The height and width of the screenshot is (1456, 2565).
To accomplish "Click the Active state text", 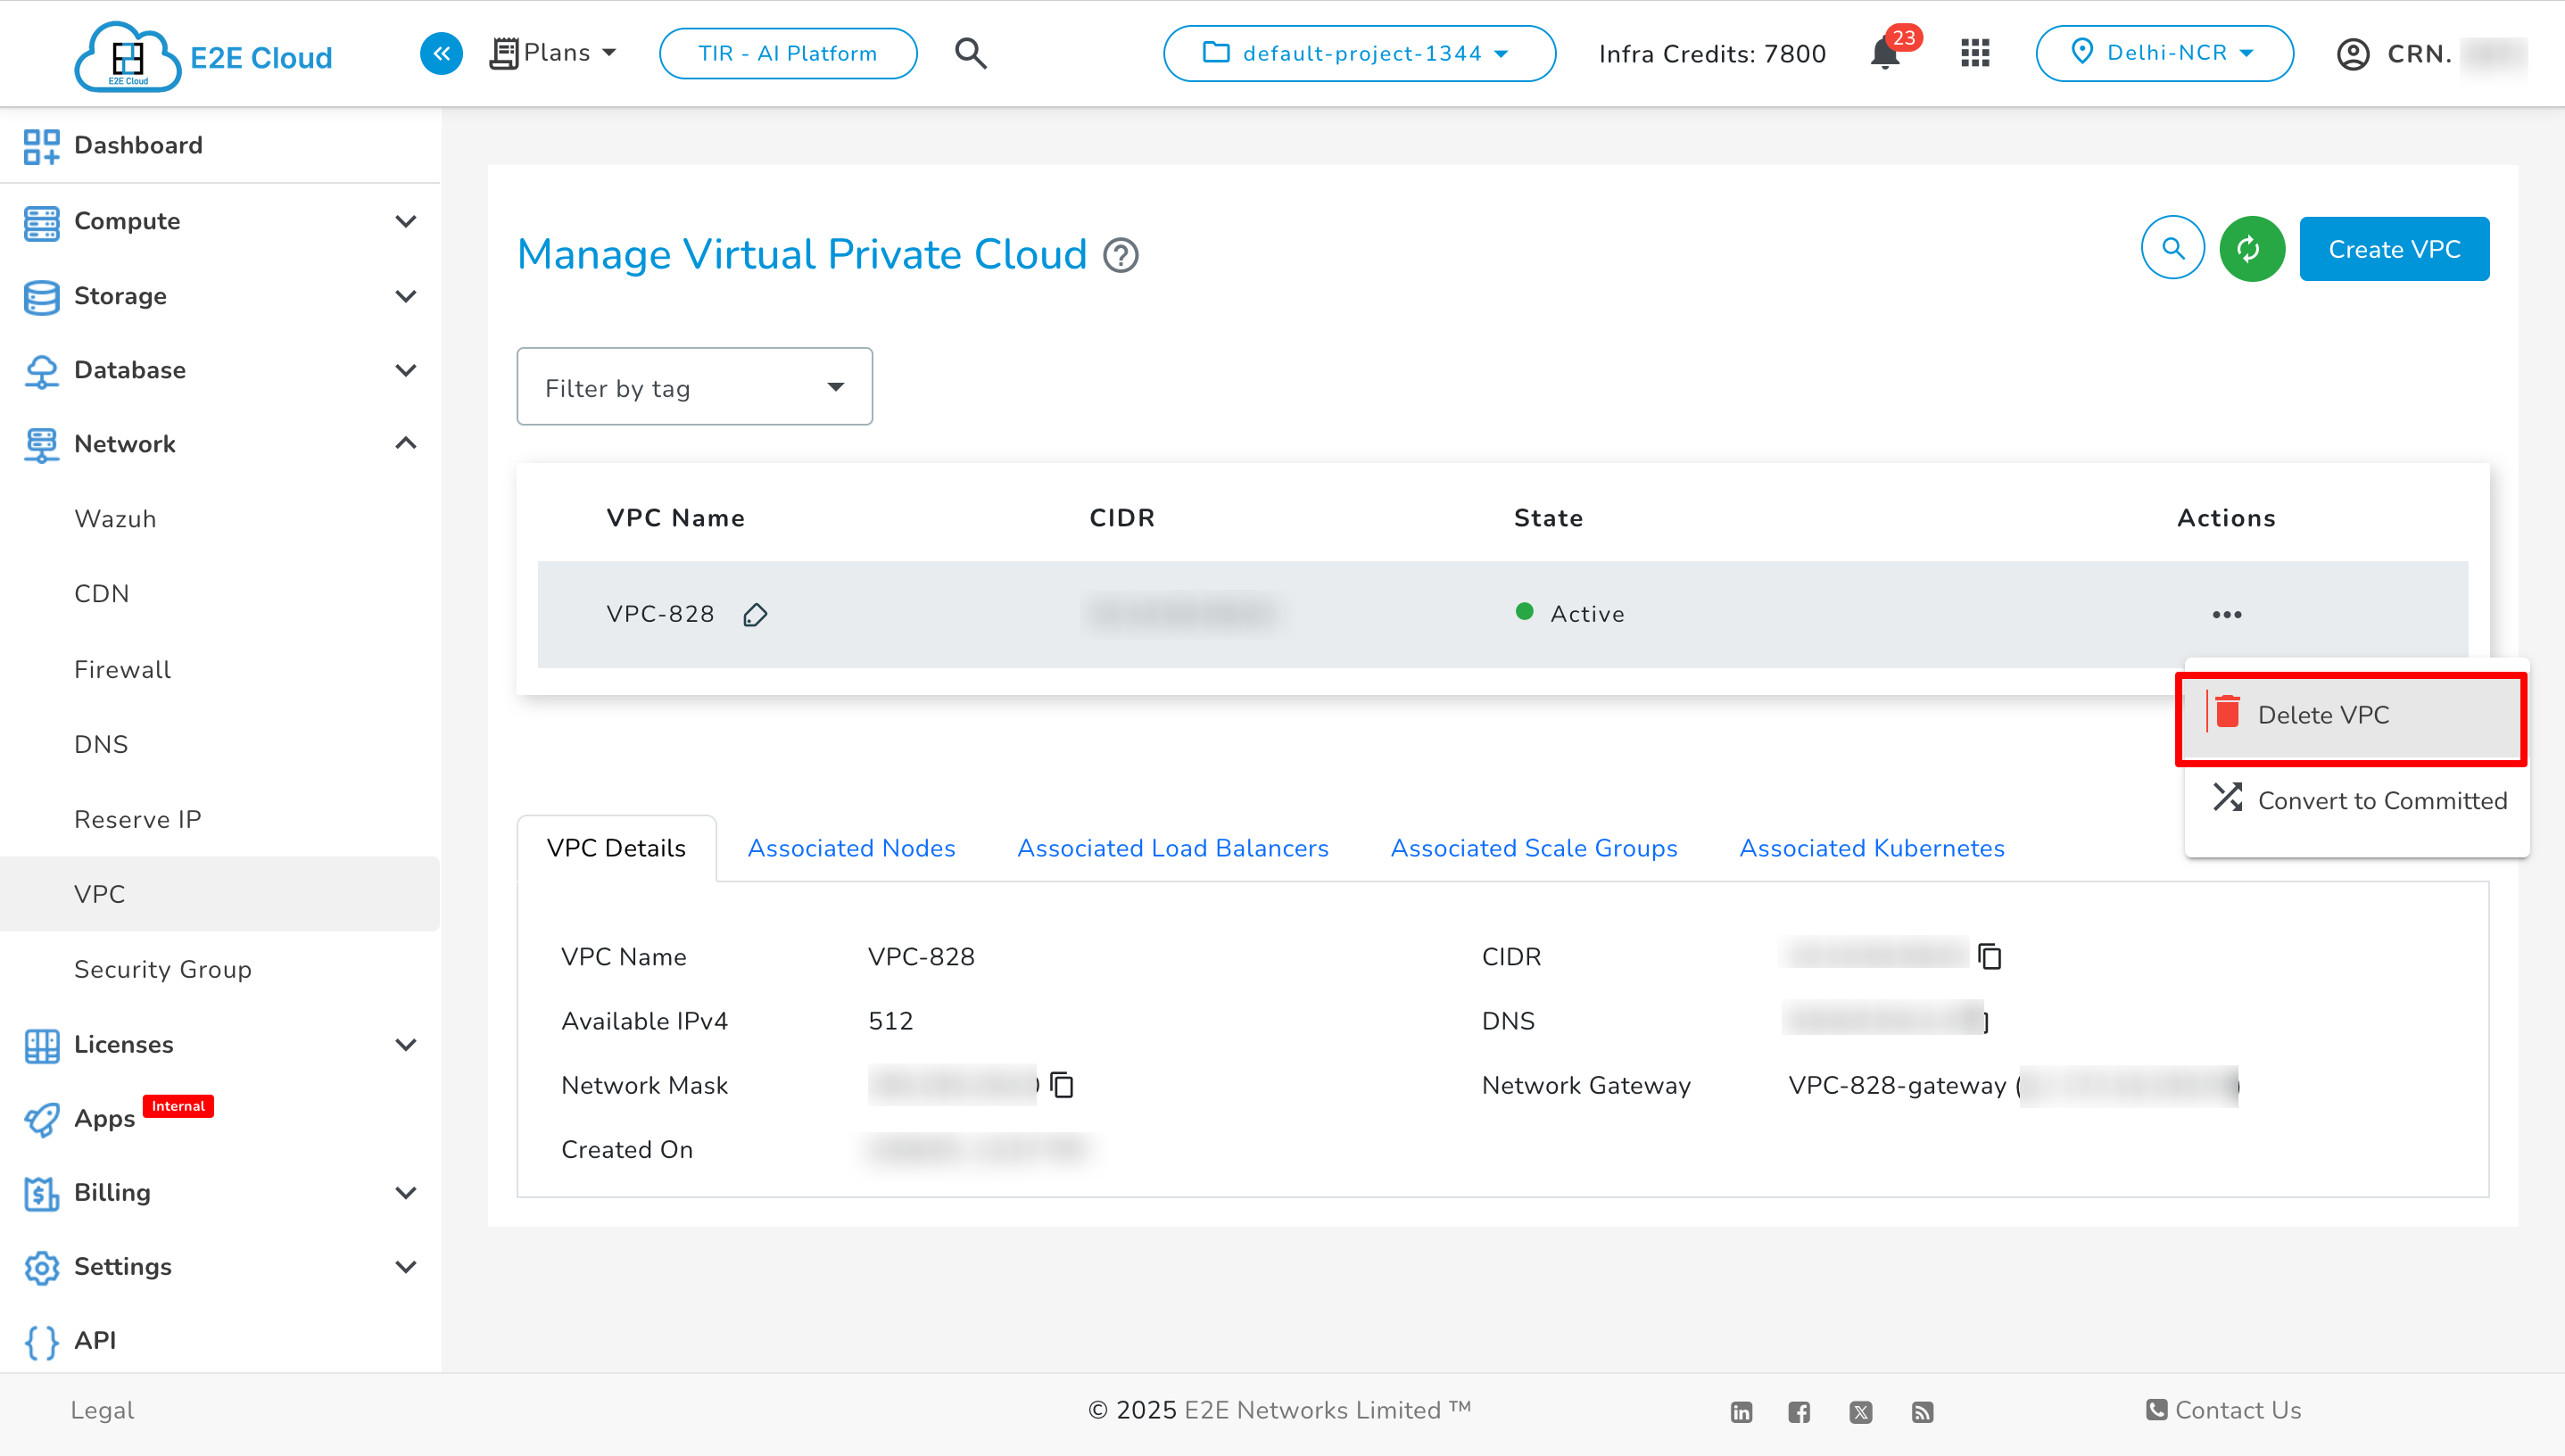I will click(1587, 614).
